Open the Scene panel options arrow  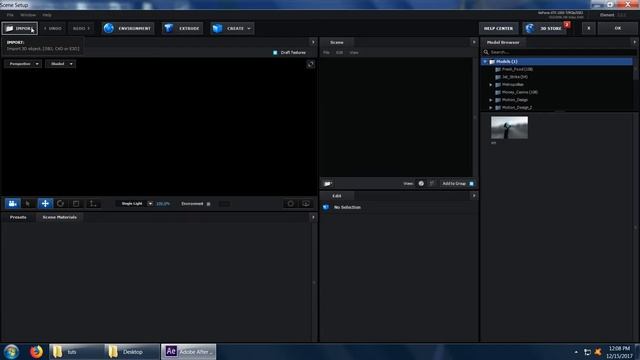click(474, 42)
